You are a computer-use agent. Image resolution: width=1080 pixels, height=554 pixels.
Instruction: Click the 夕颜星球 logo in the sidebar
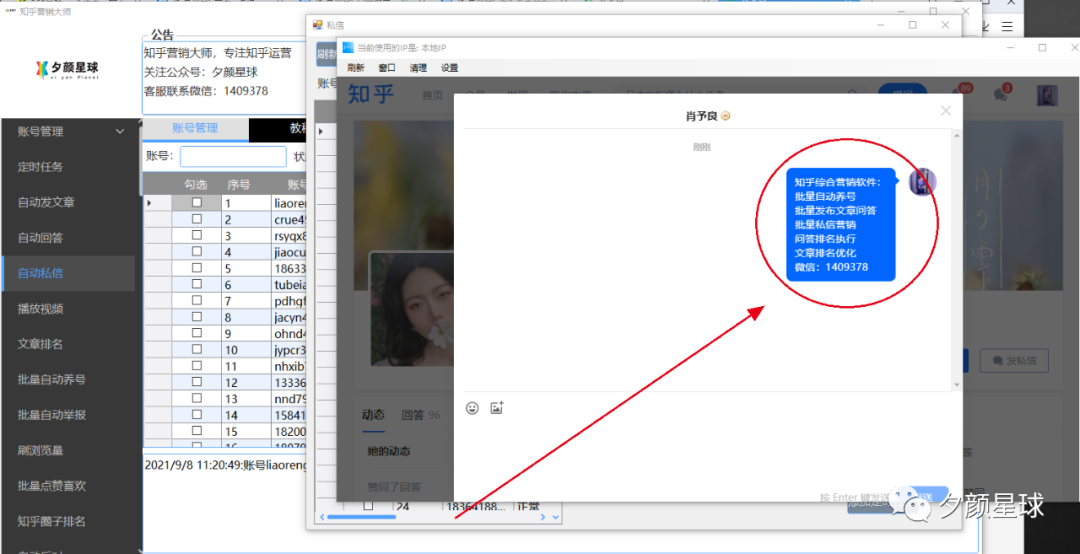(x=68, y=69)
